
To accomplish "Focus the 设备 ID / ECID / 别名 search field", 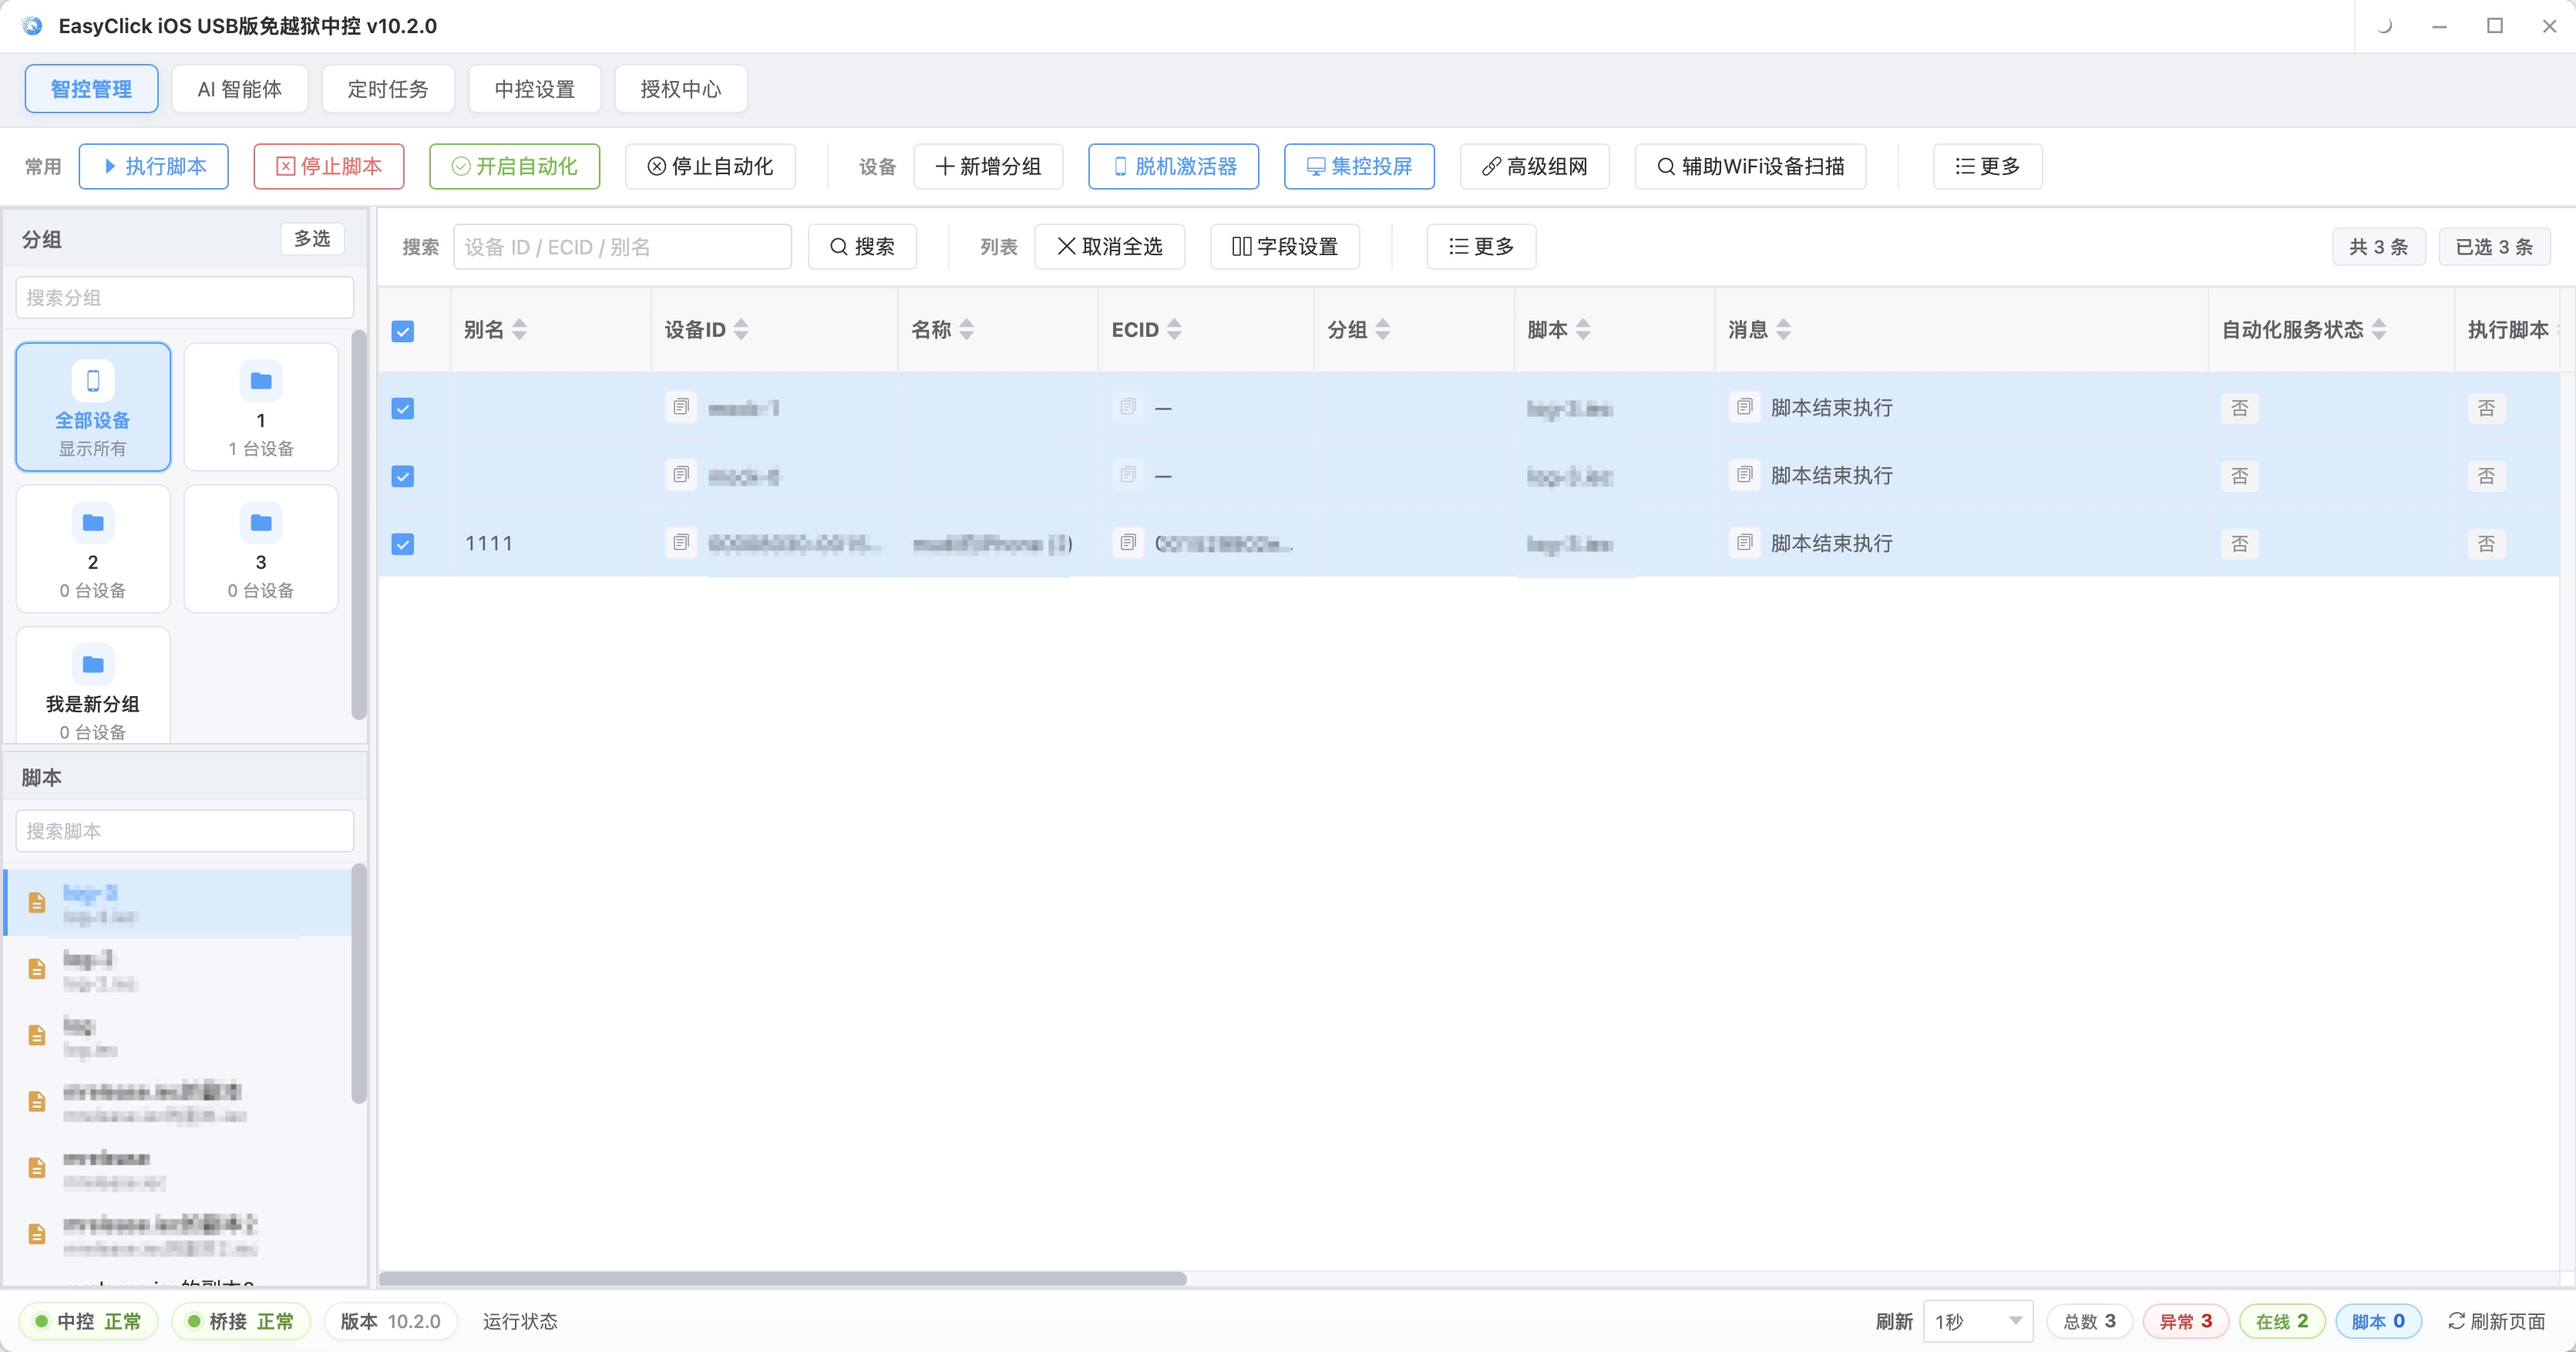I will (x=622, y=246).
